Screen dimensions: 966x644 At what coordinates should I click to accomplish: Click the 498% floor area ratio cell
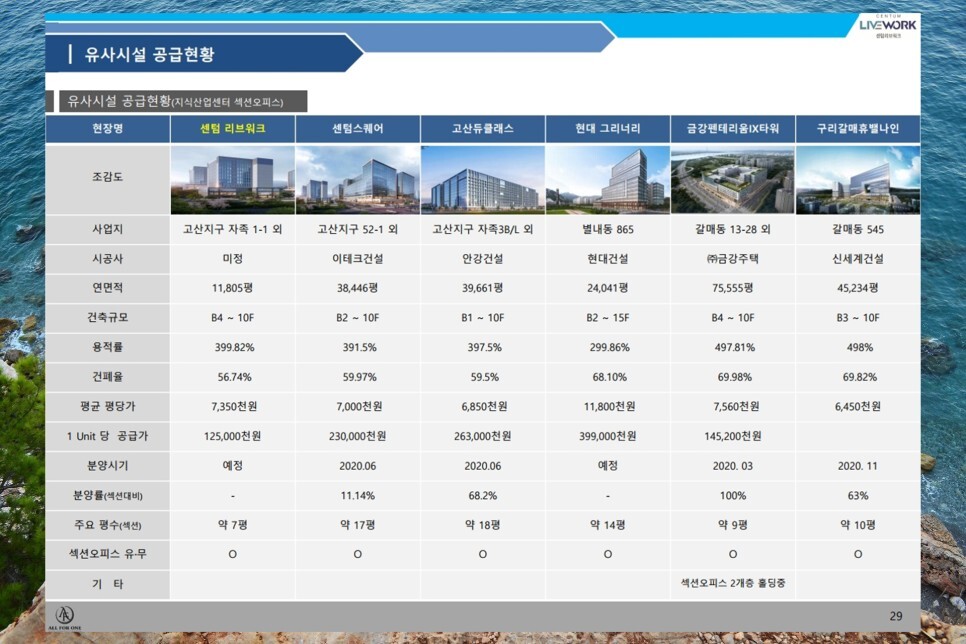(859, 348)
